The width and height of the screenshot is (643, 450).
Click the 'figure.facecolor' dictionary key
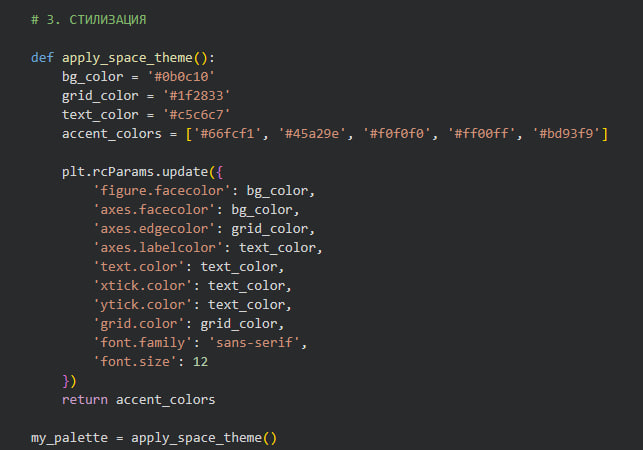(x=159, y=190)
